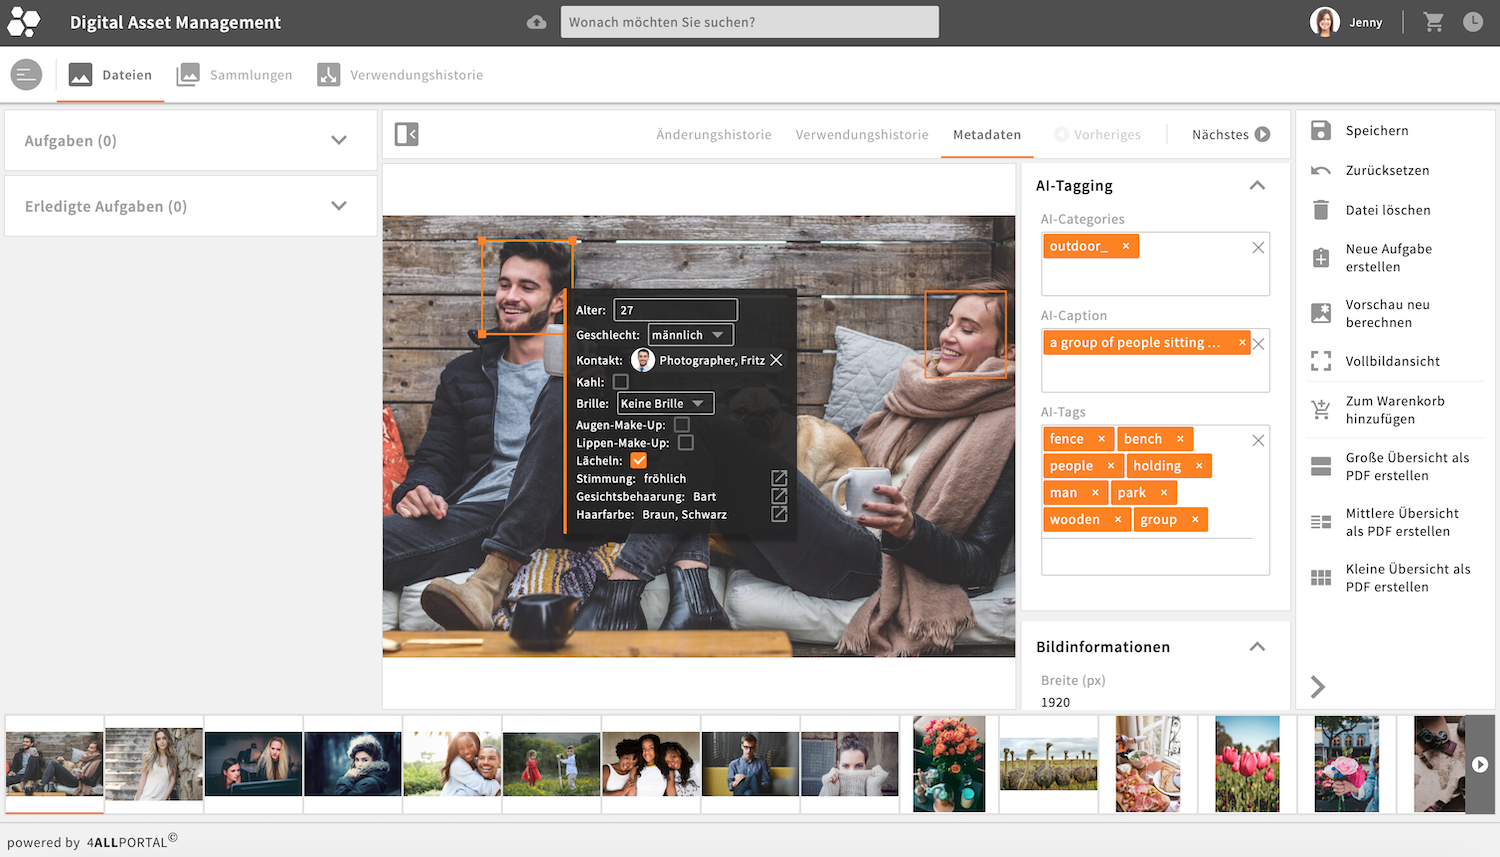Edit Haarfarbe value icon

coord(779,514)
